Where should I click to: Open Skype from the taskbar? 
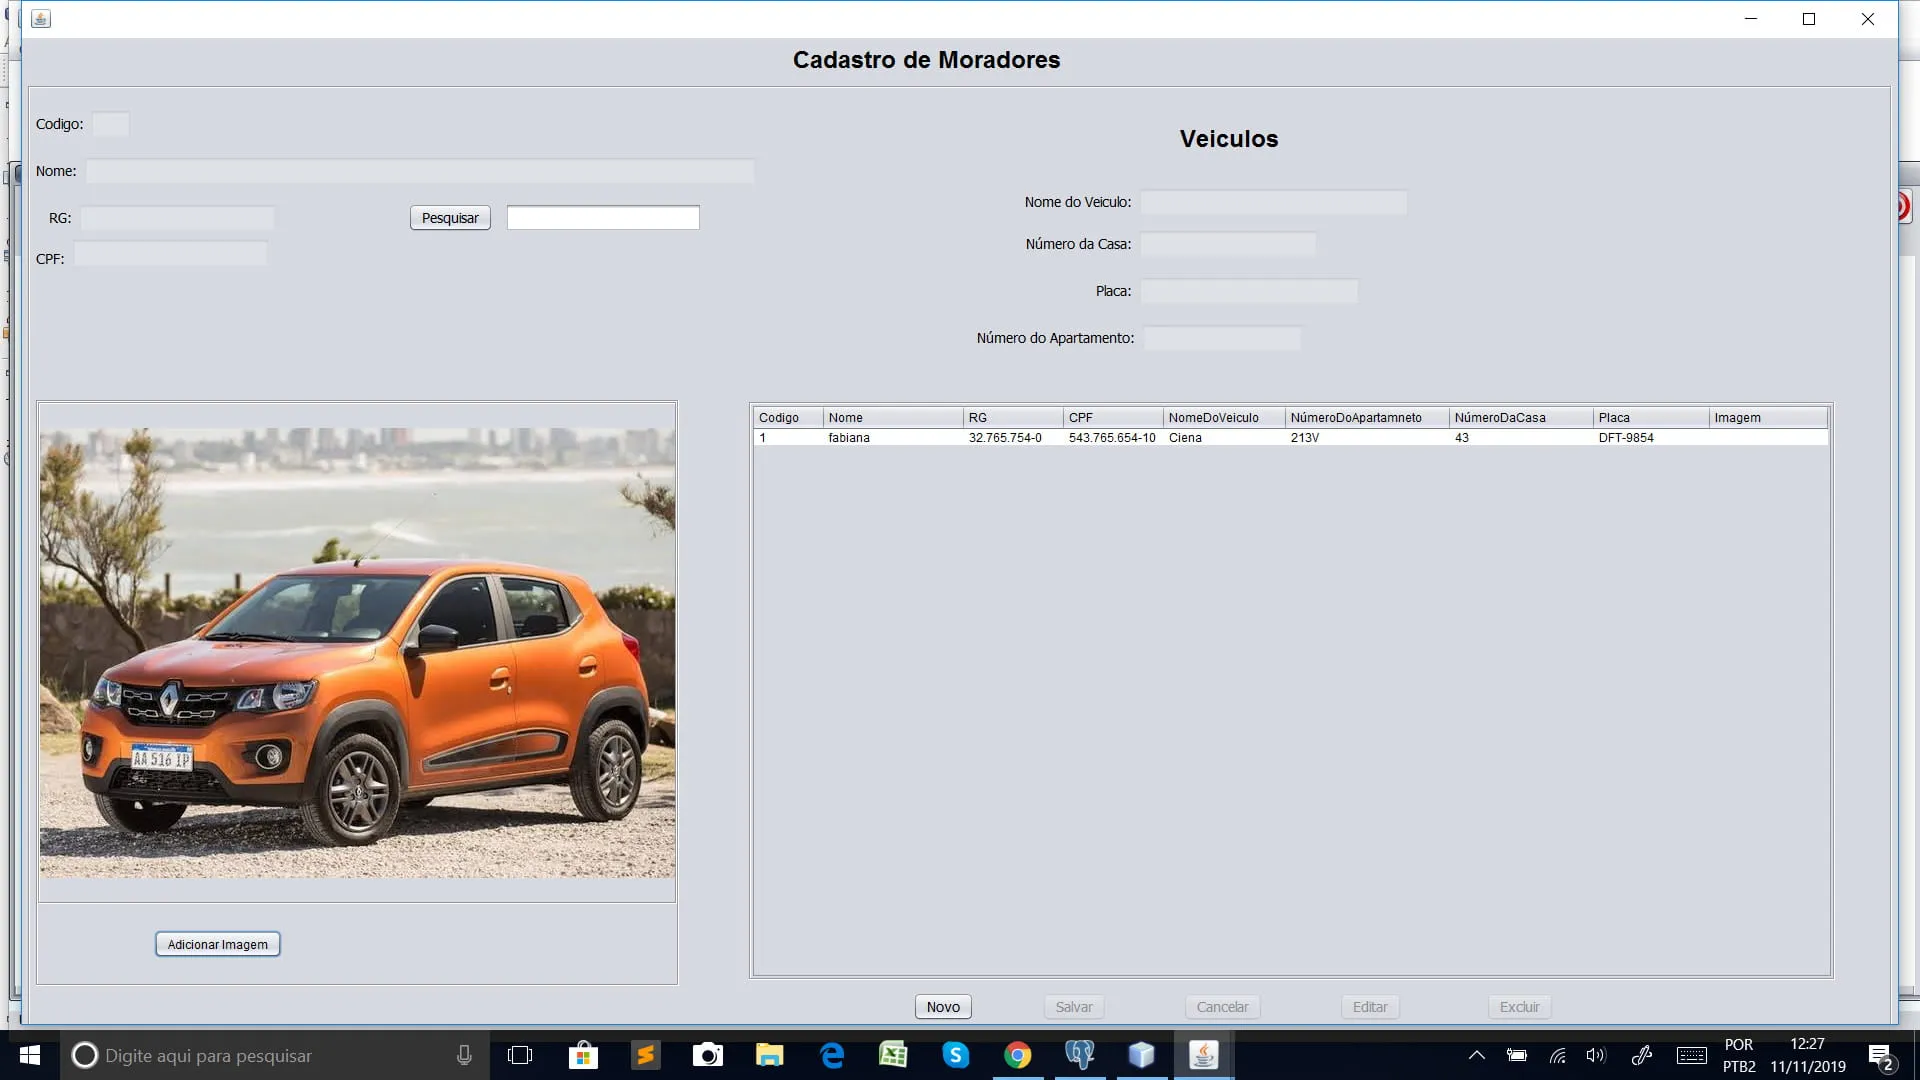[955, 1055]
